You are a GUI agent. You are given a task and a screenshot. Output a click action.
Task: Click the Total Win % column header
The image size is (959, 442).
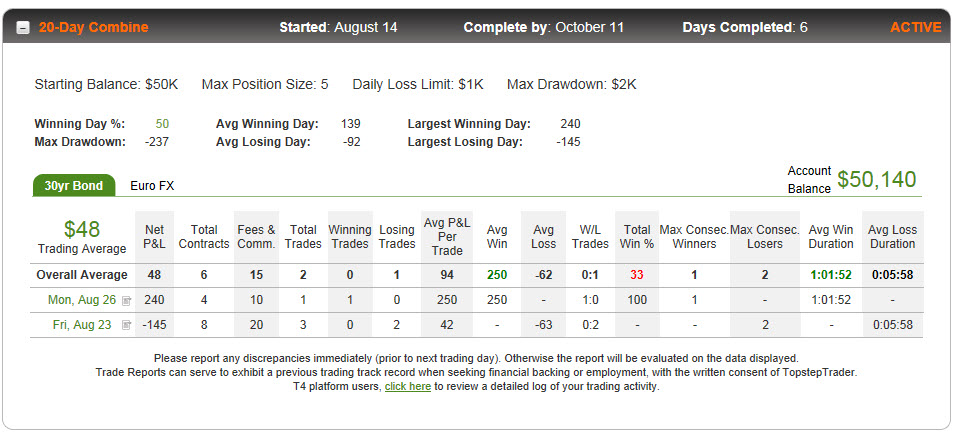click(637, 237)
